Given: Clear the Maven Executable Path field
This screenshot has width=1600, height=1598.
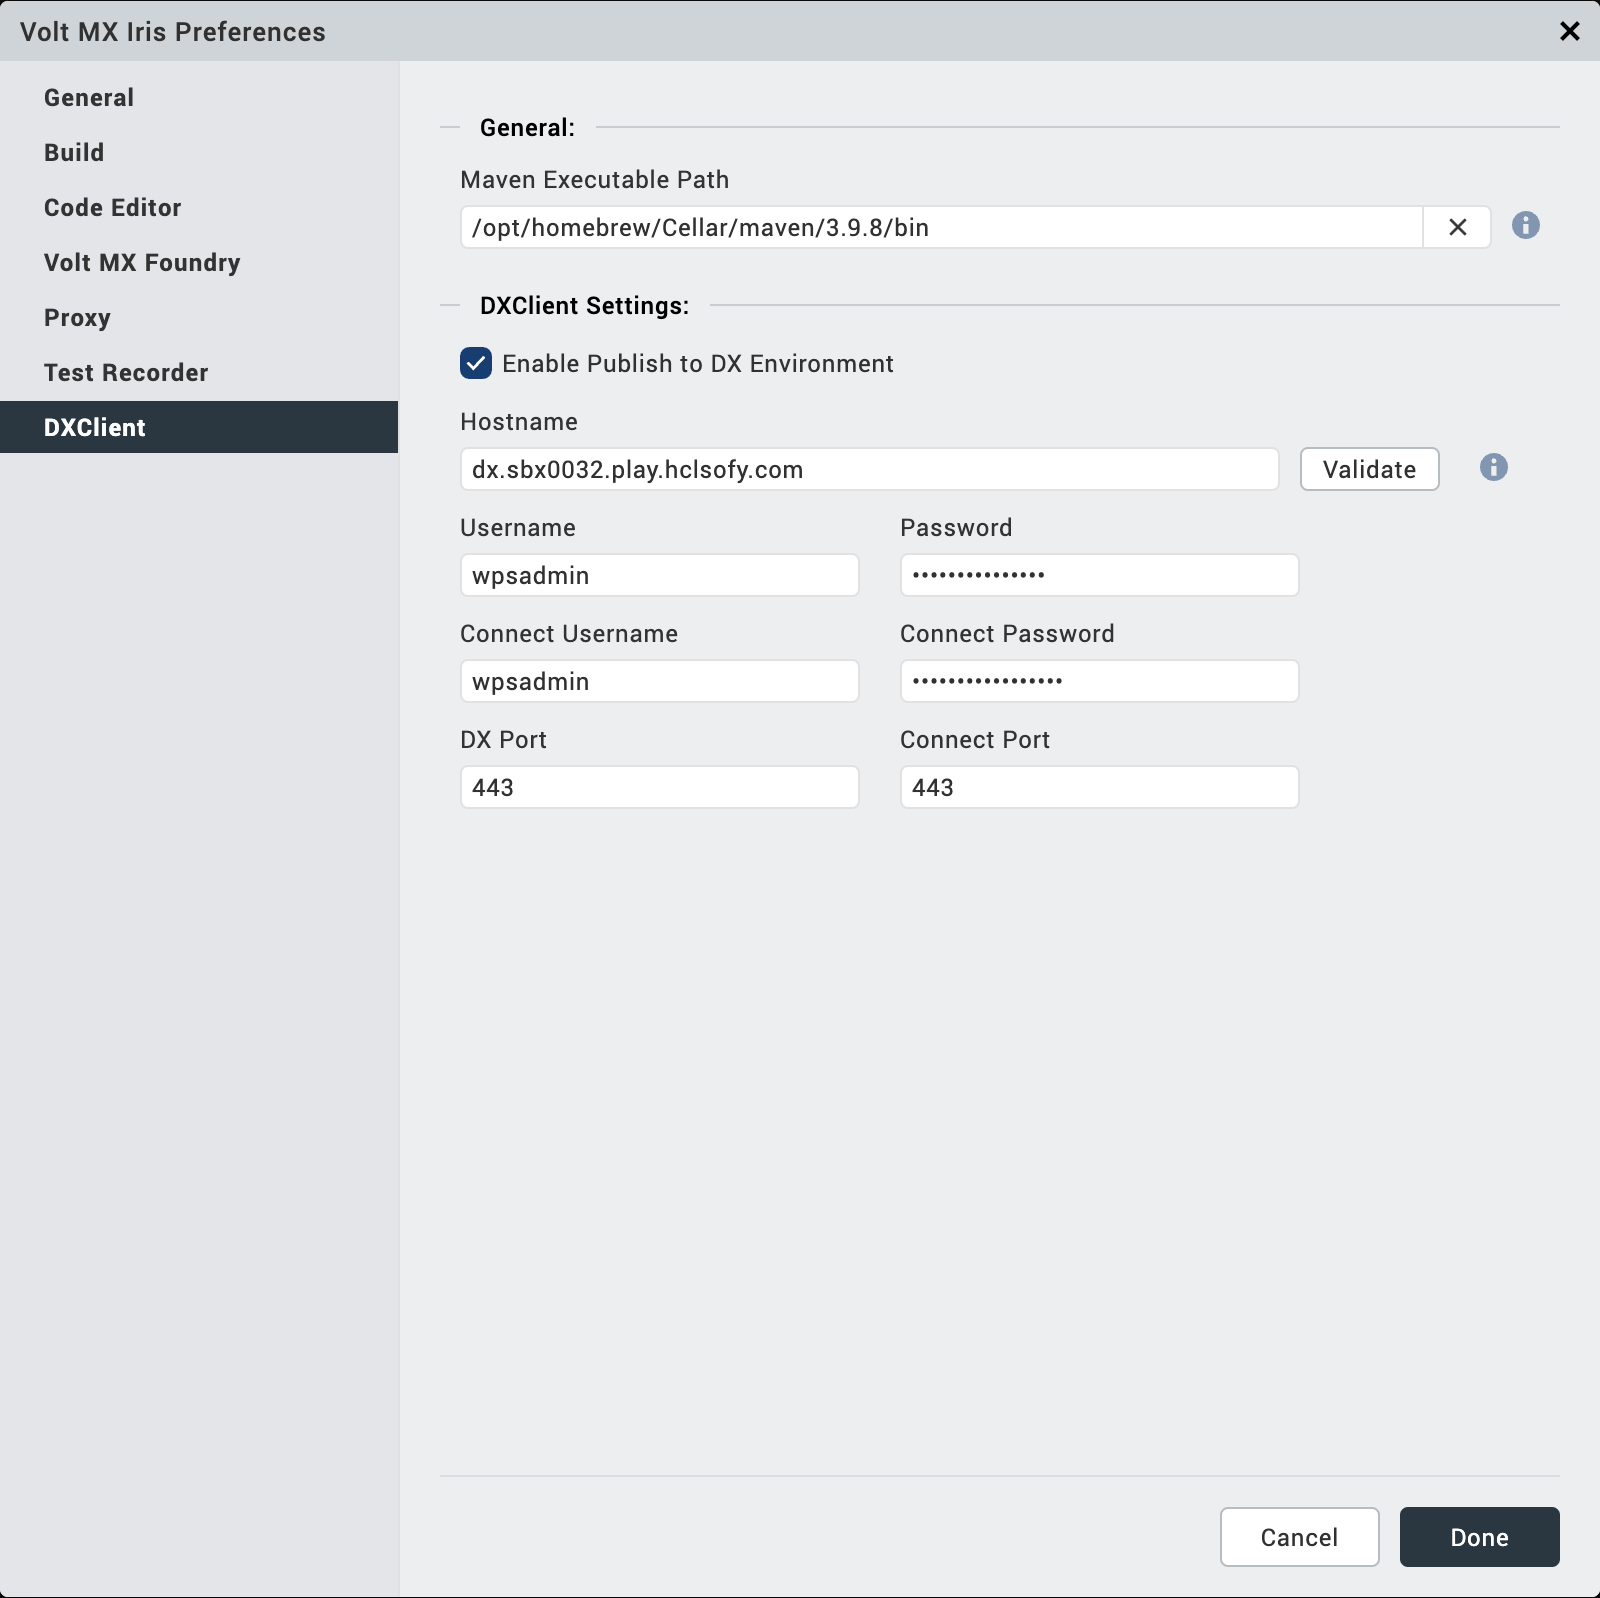Looking at the screenshot, I should pyautogui.click(x=1457, y=227).
